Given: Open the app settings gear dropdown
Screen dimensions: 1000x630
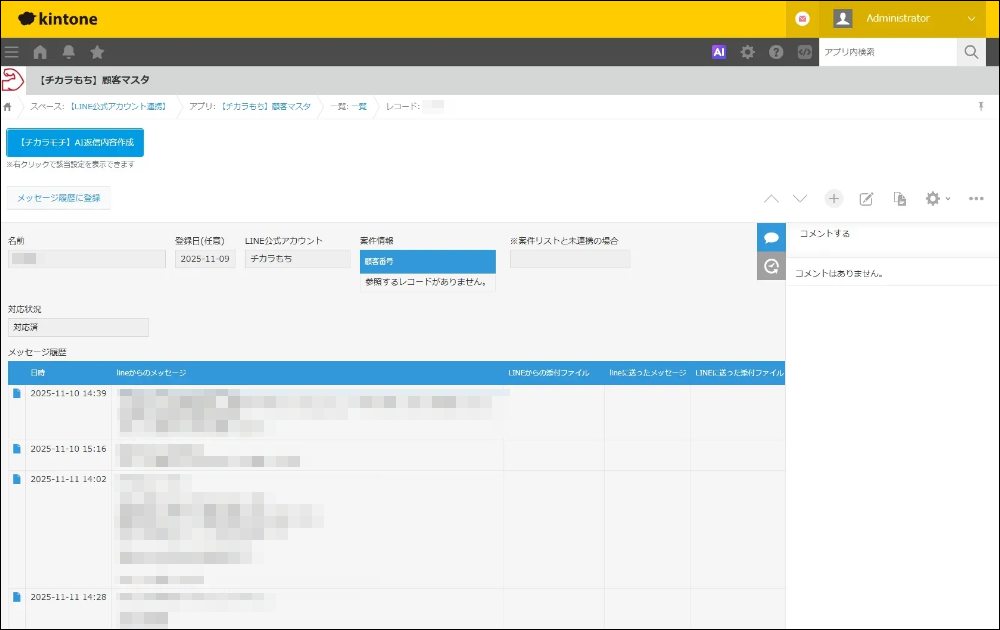Looking at the screenshot, I should 937,199.
